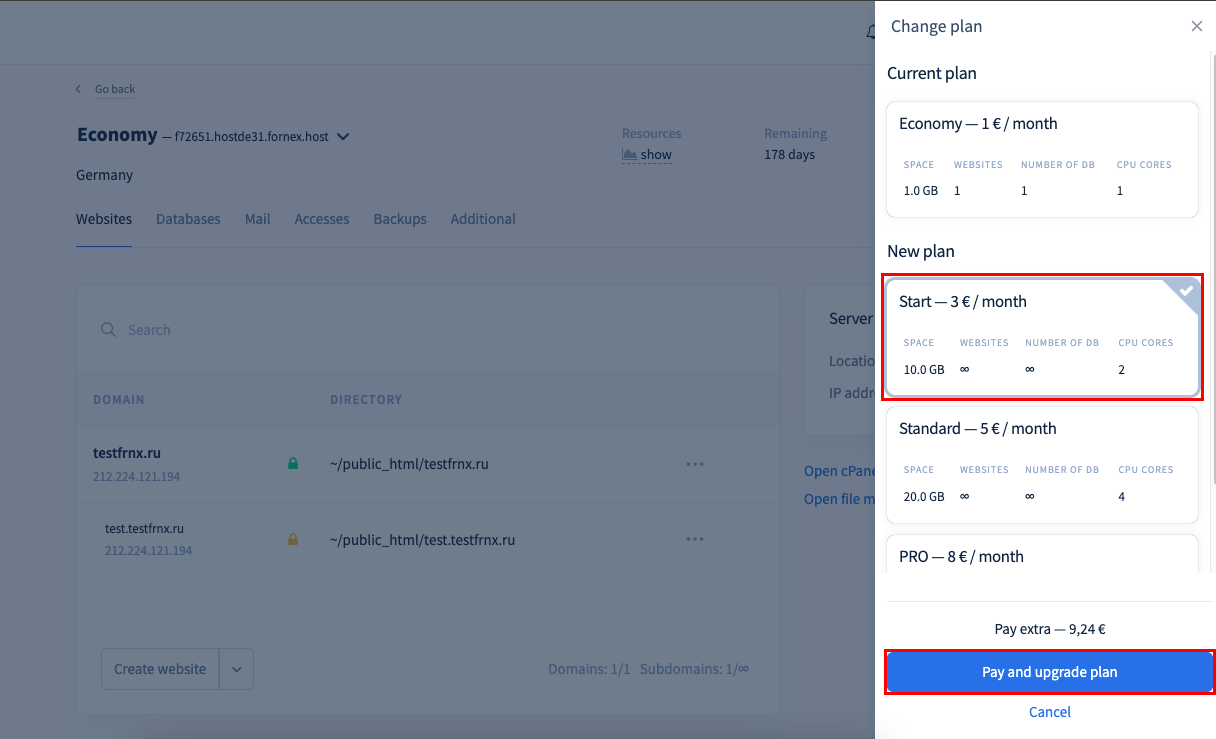Click the DIRECTORY column header

tap(366, 399)
